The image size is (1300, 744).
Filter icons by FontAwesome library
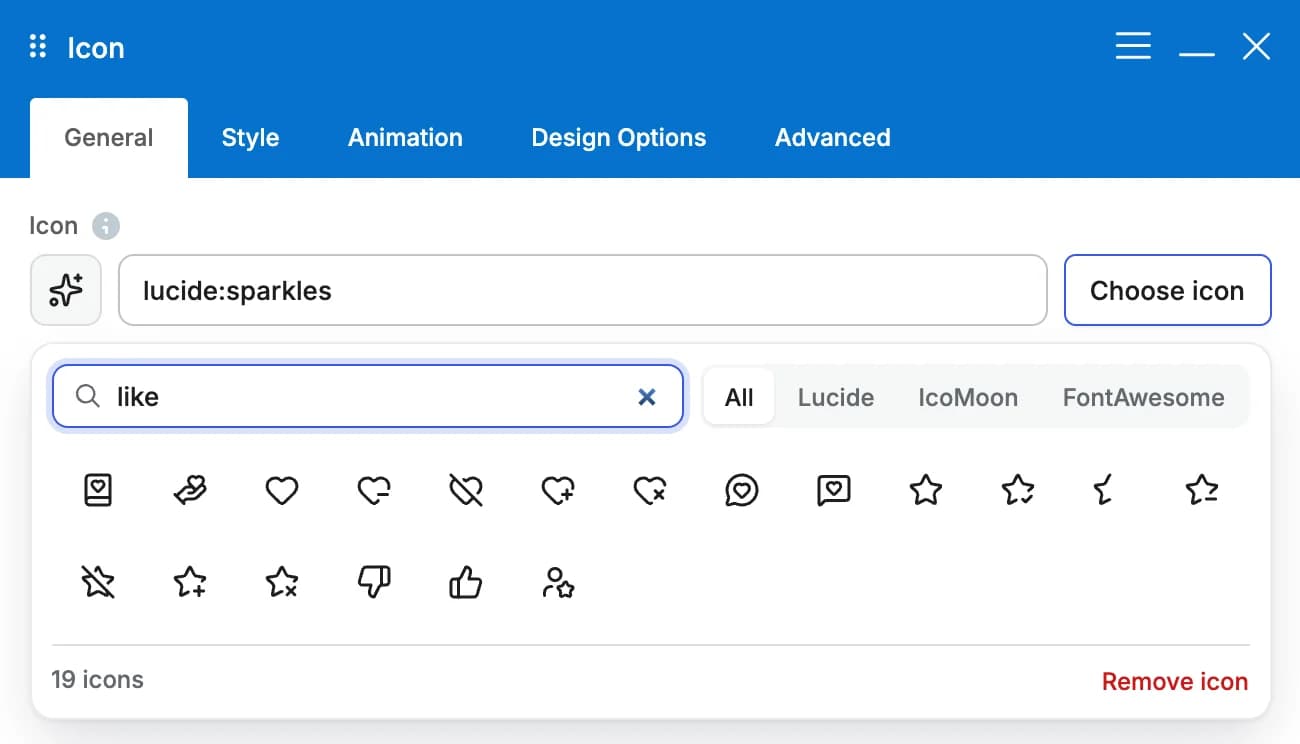(x=1143, y=397)
